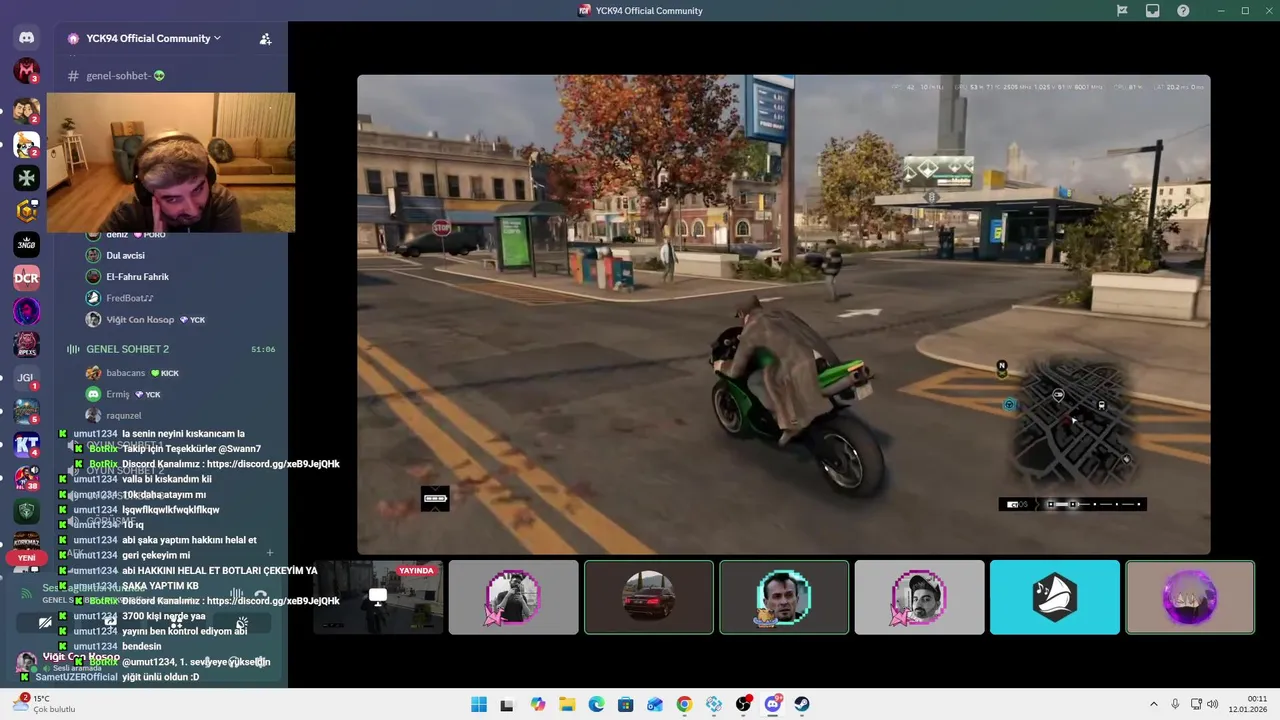Select the red car avatar participant tile
The image size is (1280, 720).
(x=649, y=597)
